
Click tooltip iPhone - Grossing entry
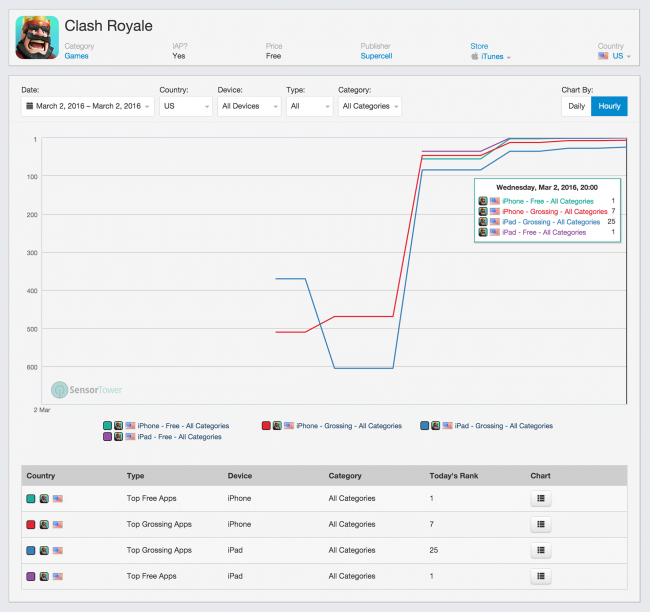tap(547, 211)
